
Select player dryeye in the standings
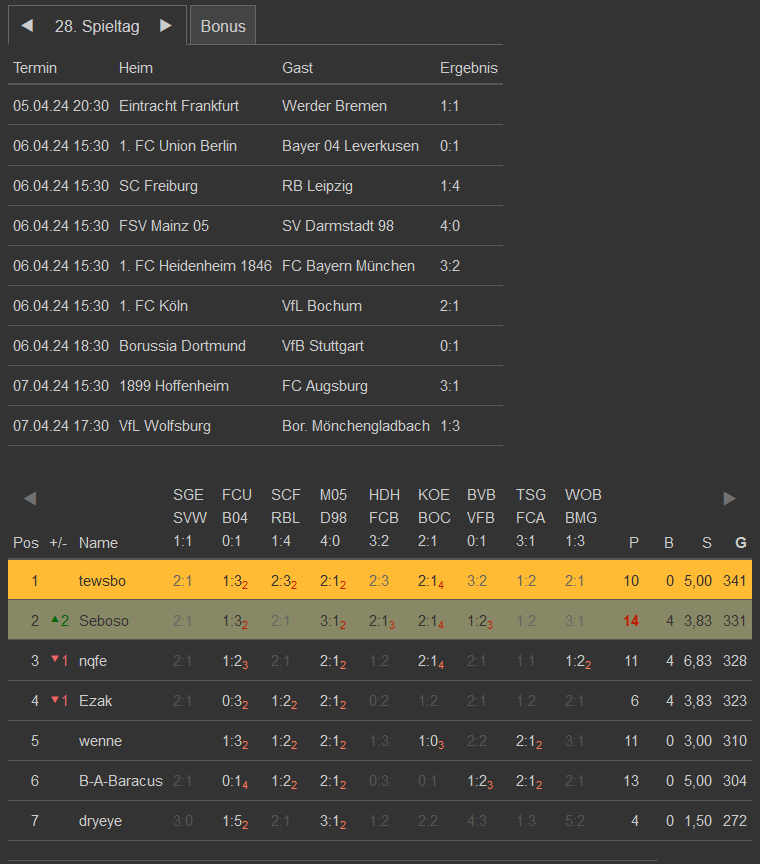tap(99, 820)
